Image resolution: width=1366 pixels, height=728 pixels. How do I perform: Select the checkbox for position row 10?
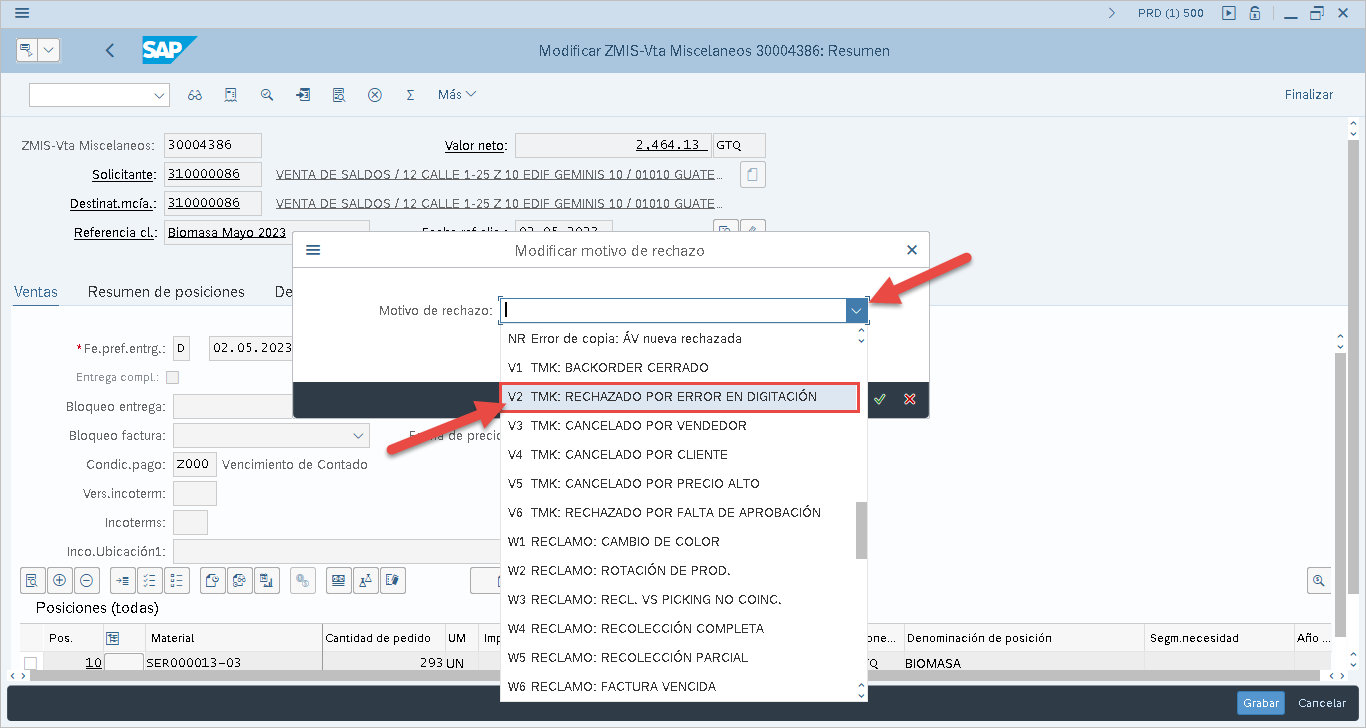[31, 663]
